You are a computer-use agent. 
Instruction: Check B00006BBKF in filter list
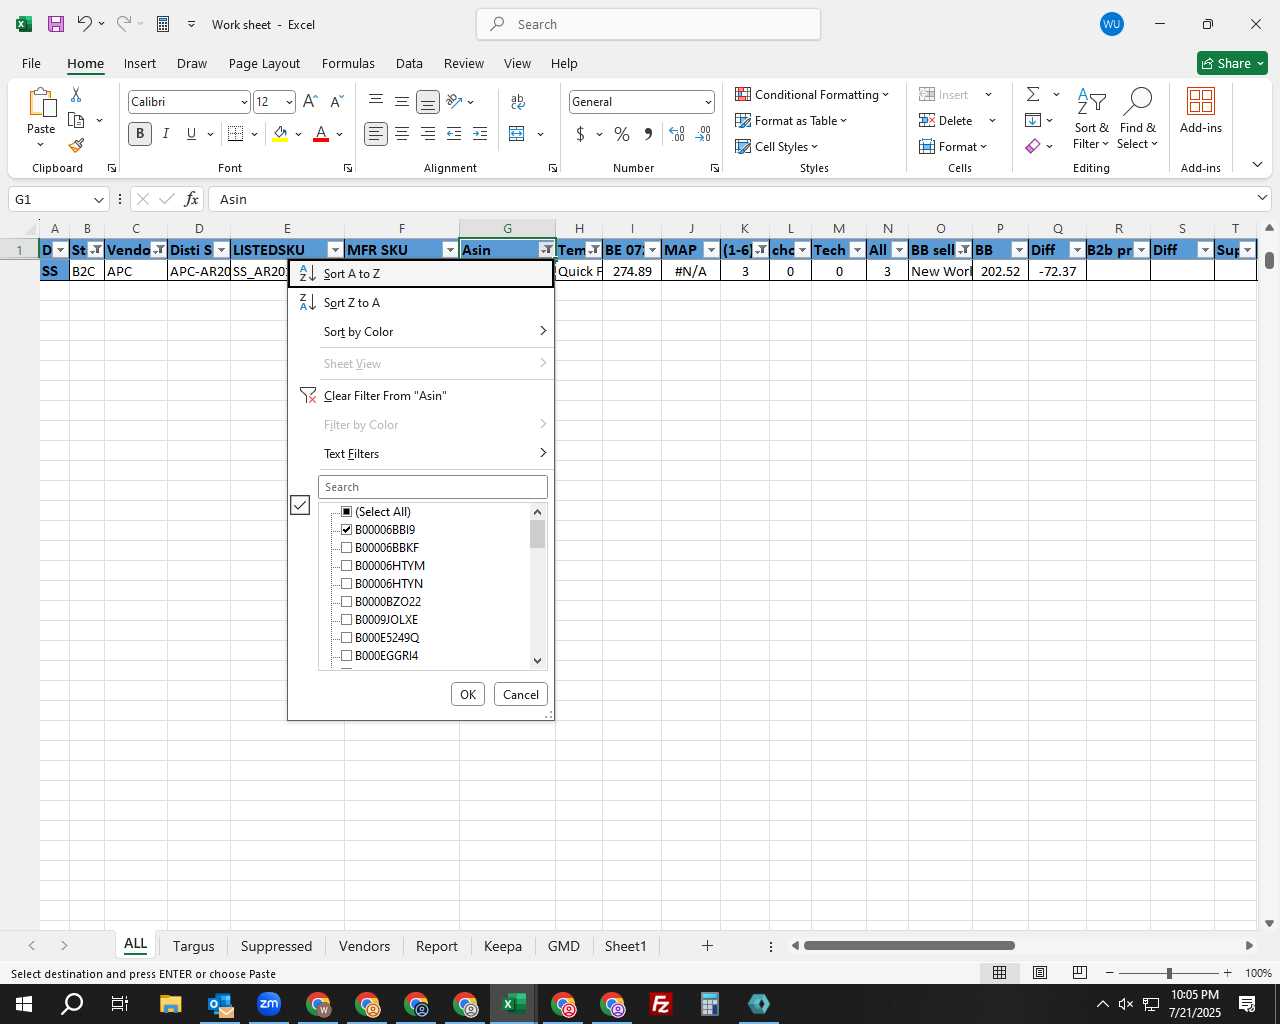click(347, 548)
